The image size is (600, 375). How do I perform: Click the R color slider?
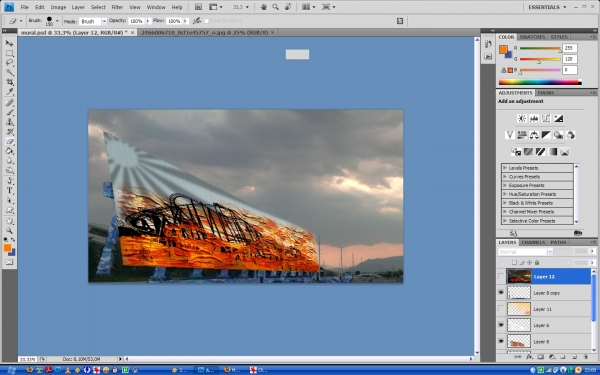[x=540, y=49]
